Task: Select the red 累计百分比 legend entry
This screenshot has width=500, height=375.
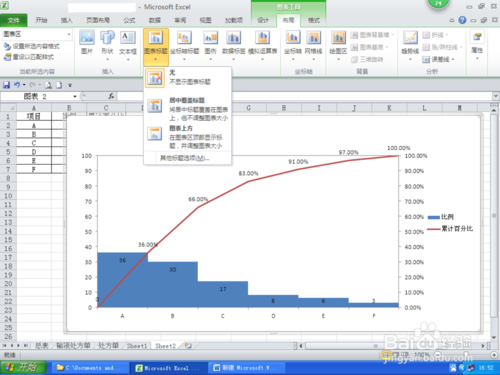Action: point(450,229)
